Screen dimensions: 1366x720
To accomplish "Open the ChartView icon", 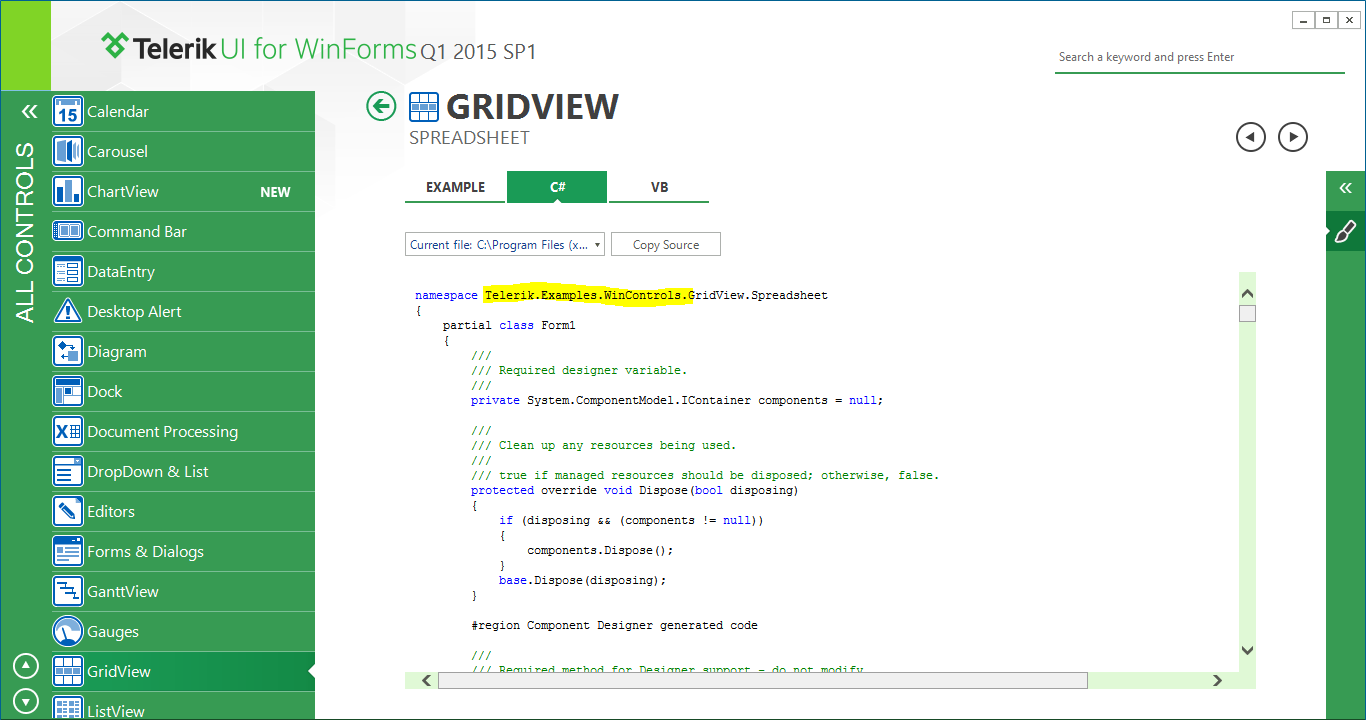I will coord(68,191).
